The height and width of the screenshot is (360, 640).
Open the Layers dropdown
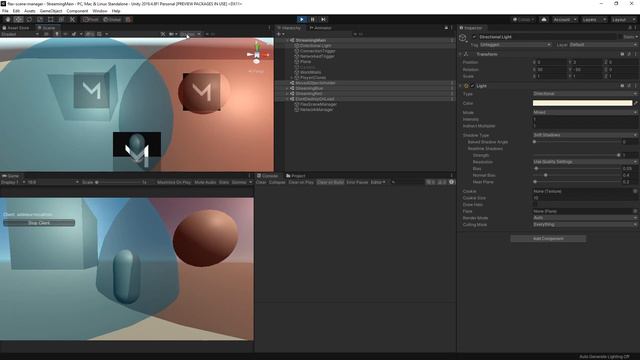point(593,20)
